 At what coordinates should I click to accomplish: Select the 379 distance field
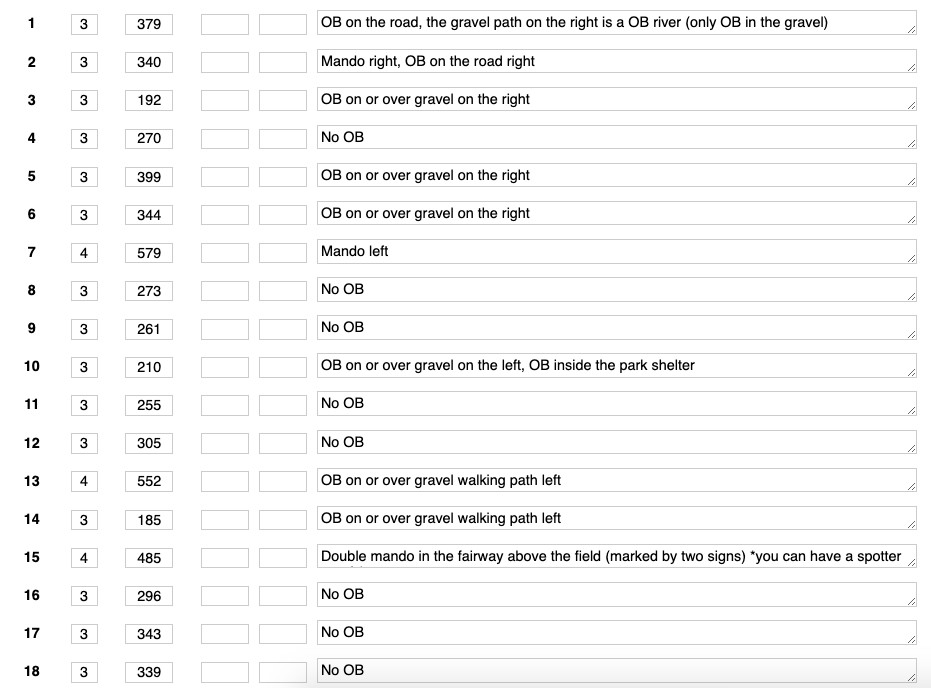[x=149, y=24]
